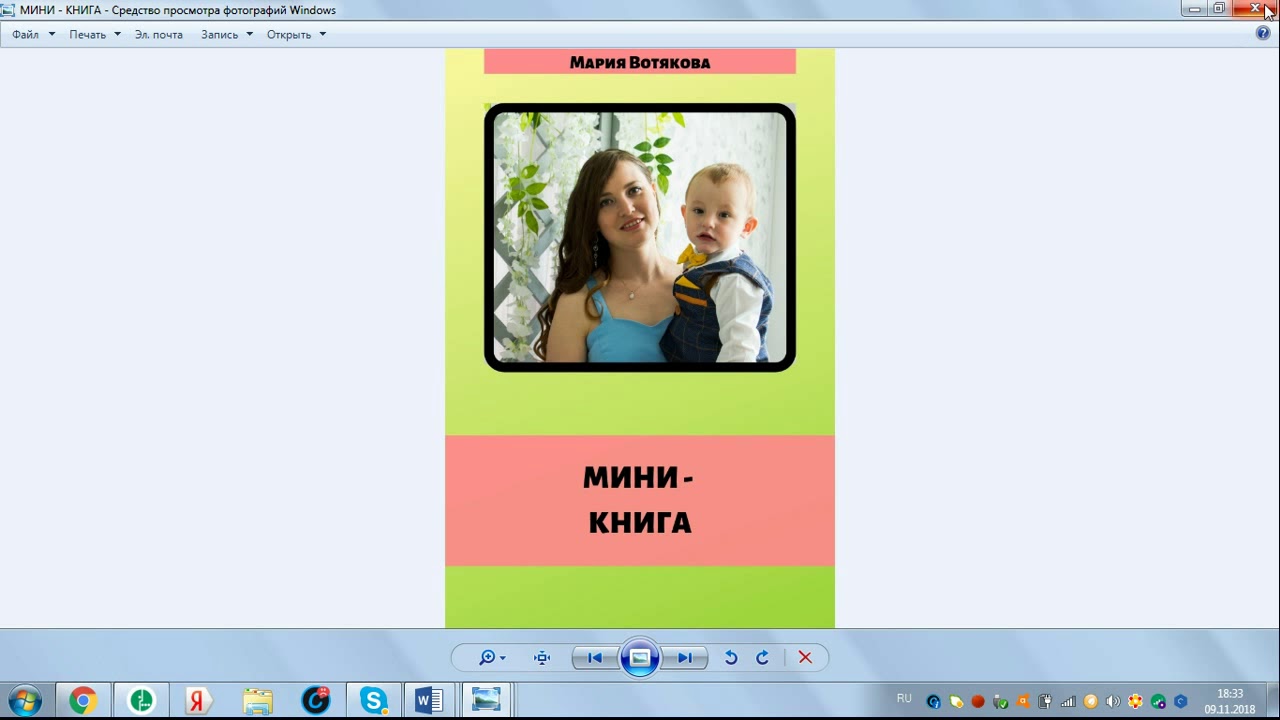The image size is (1280, 720).
Task: Click the orange round tray icon
Action: [1091, 701]
